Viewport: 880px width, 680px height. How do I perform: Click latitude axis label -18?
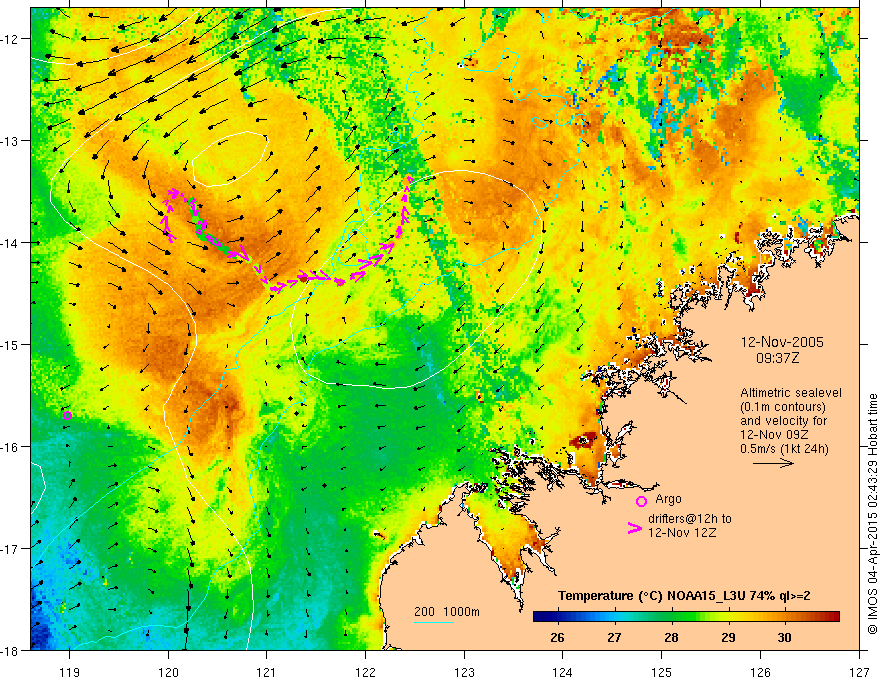click(x=11, y=650)
